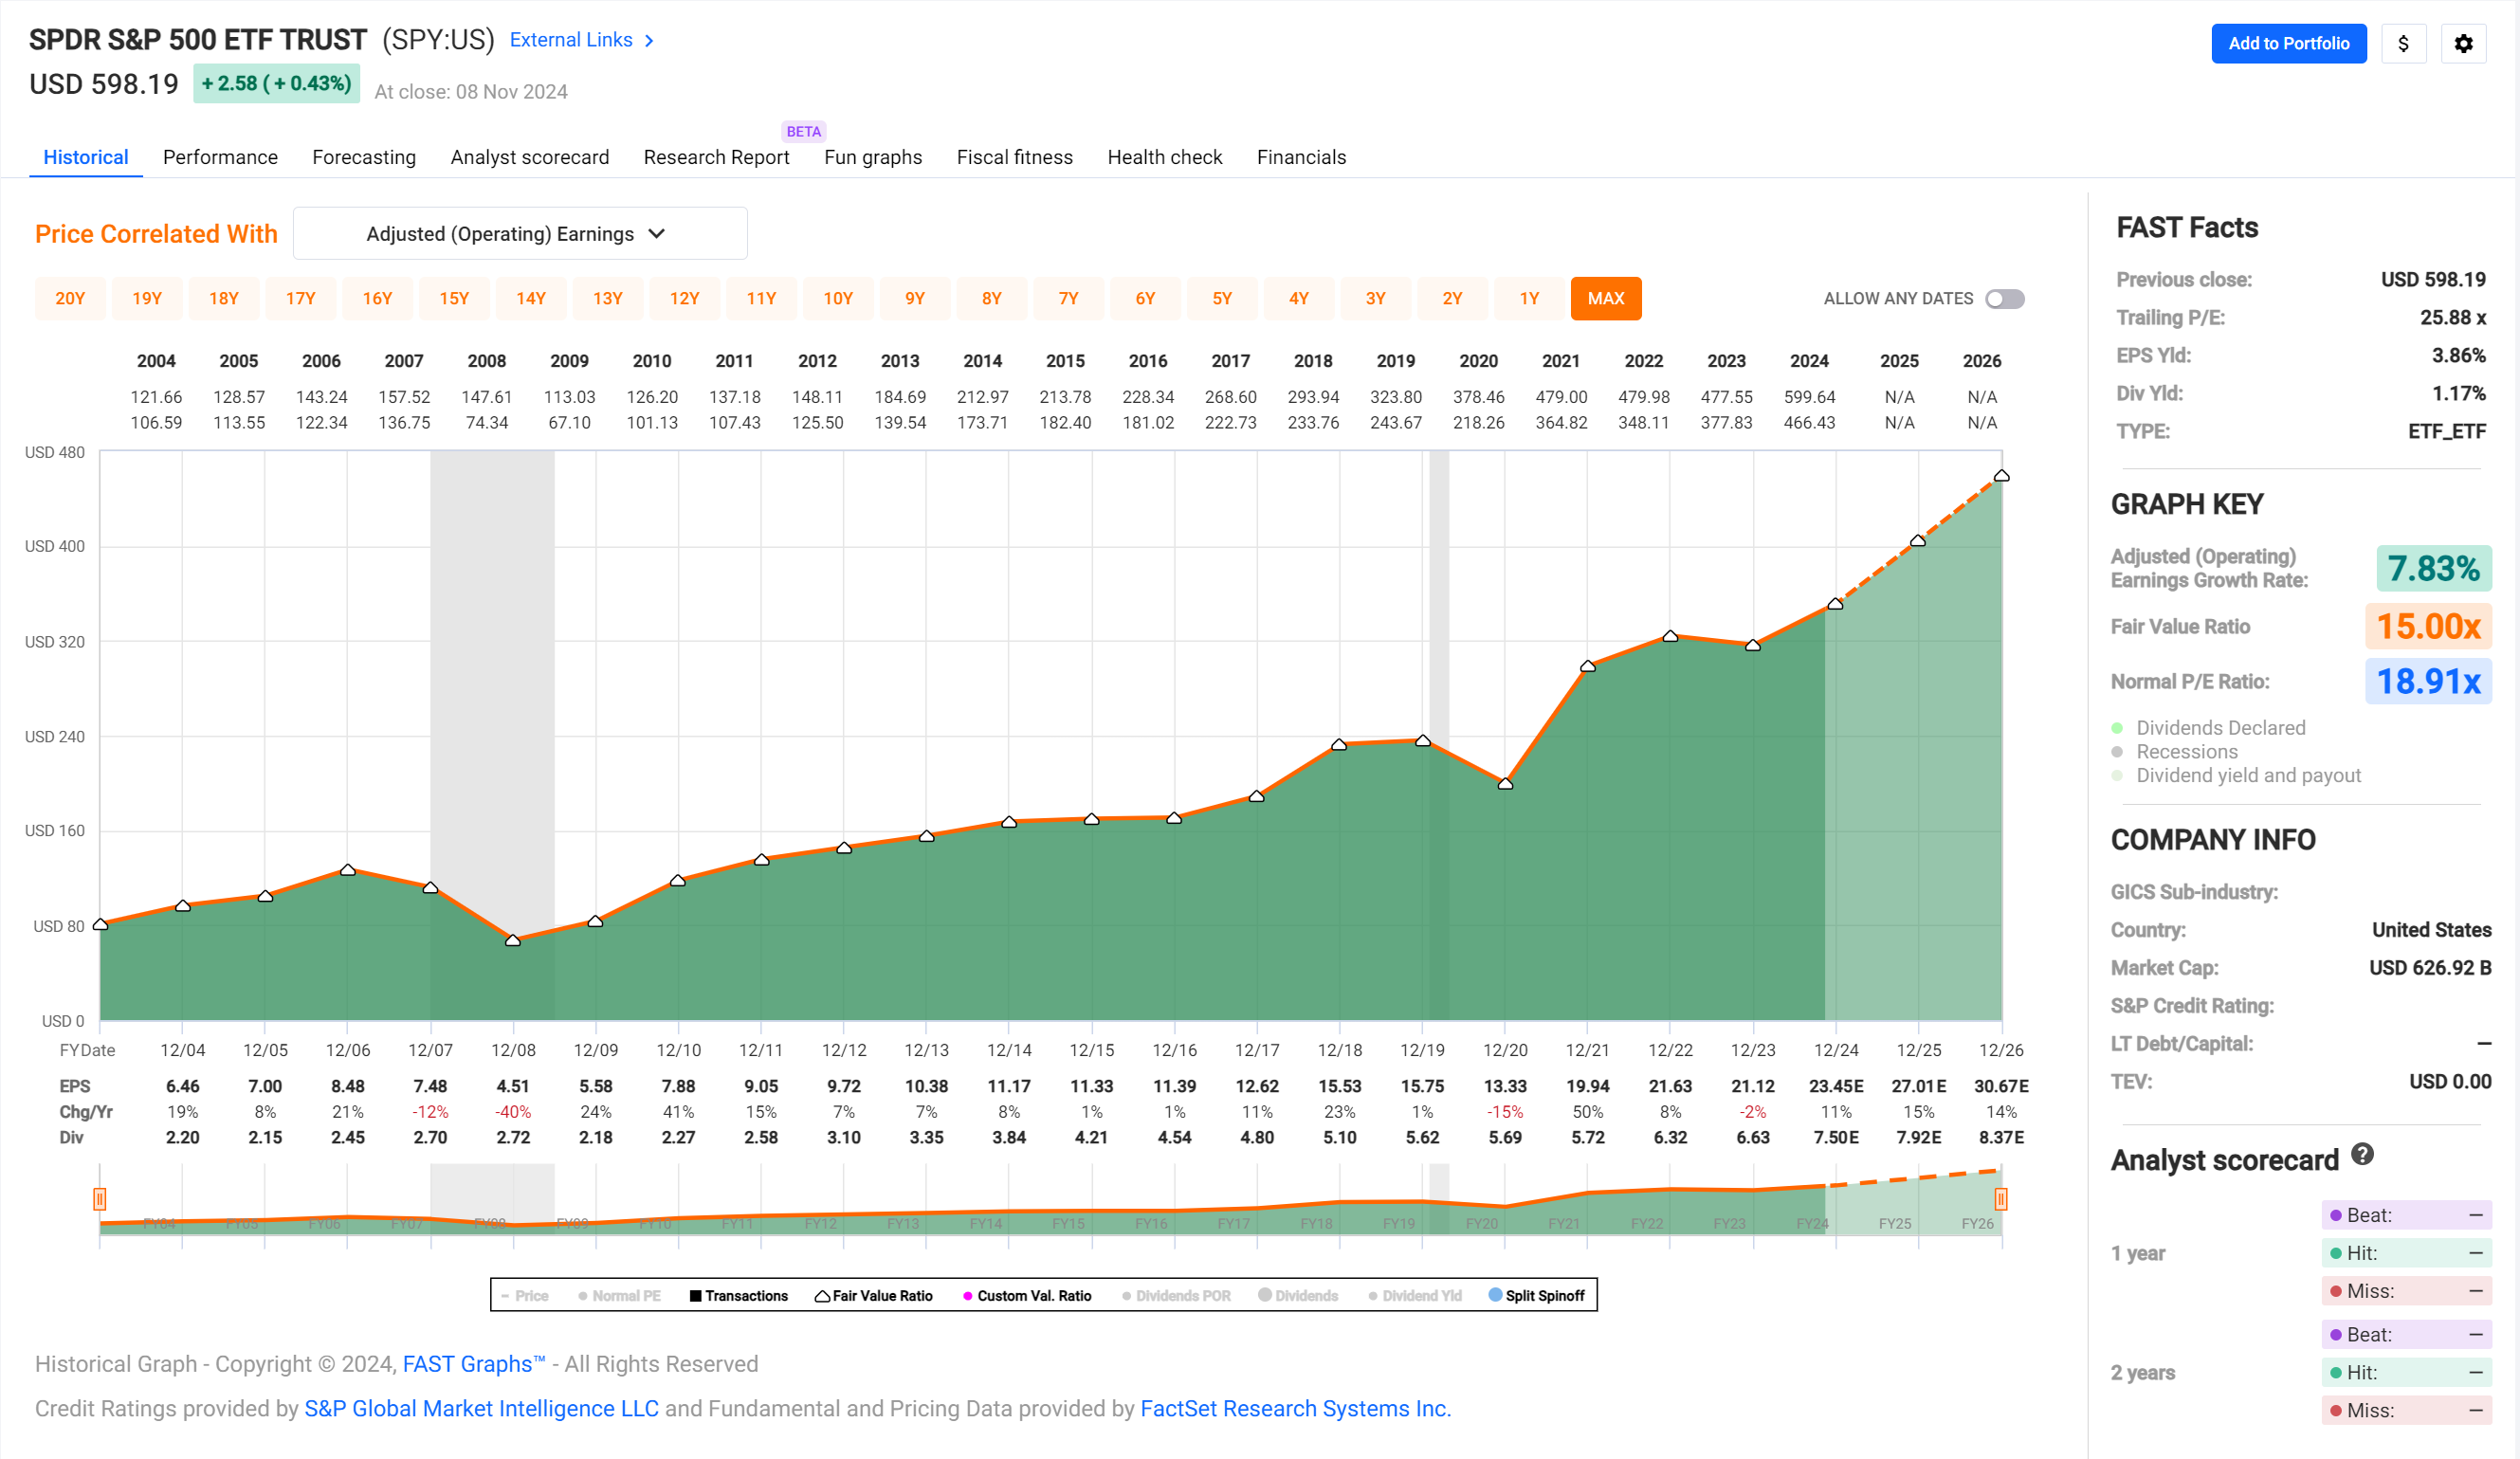Click Add to Portfolio button
Screen dimensions: 2520x1459
(2288, 43)
